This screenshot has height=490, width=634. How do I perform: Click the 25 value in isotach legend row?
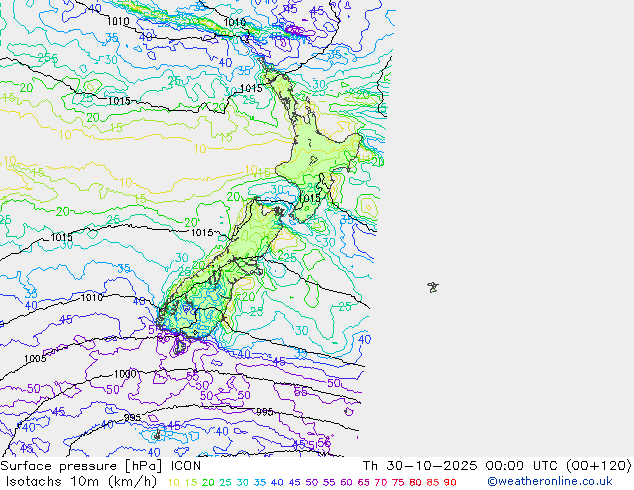click(225, 482)
